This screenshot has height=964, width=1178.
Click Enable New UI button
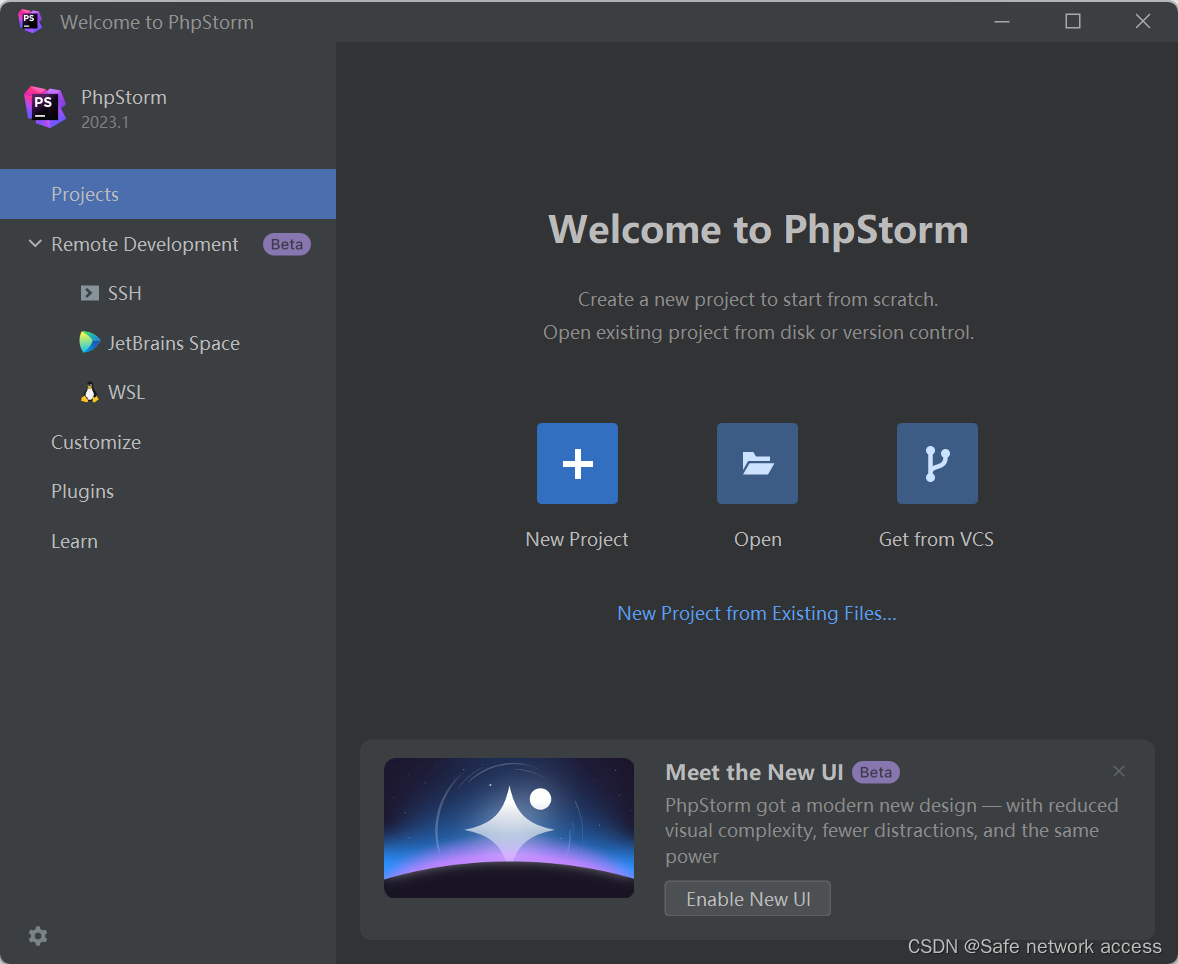pos(748,899)
